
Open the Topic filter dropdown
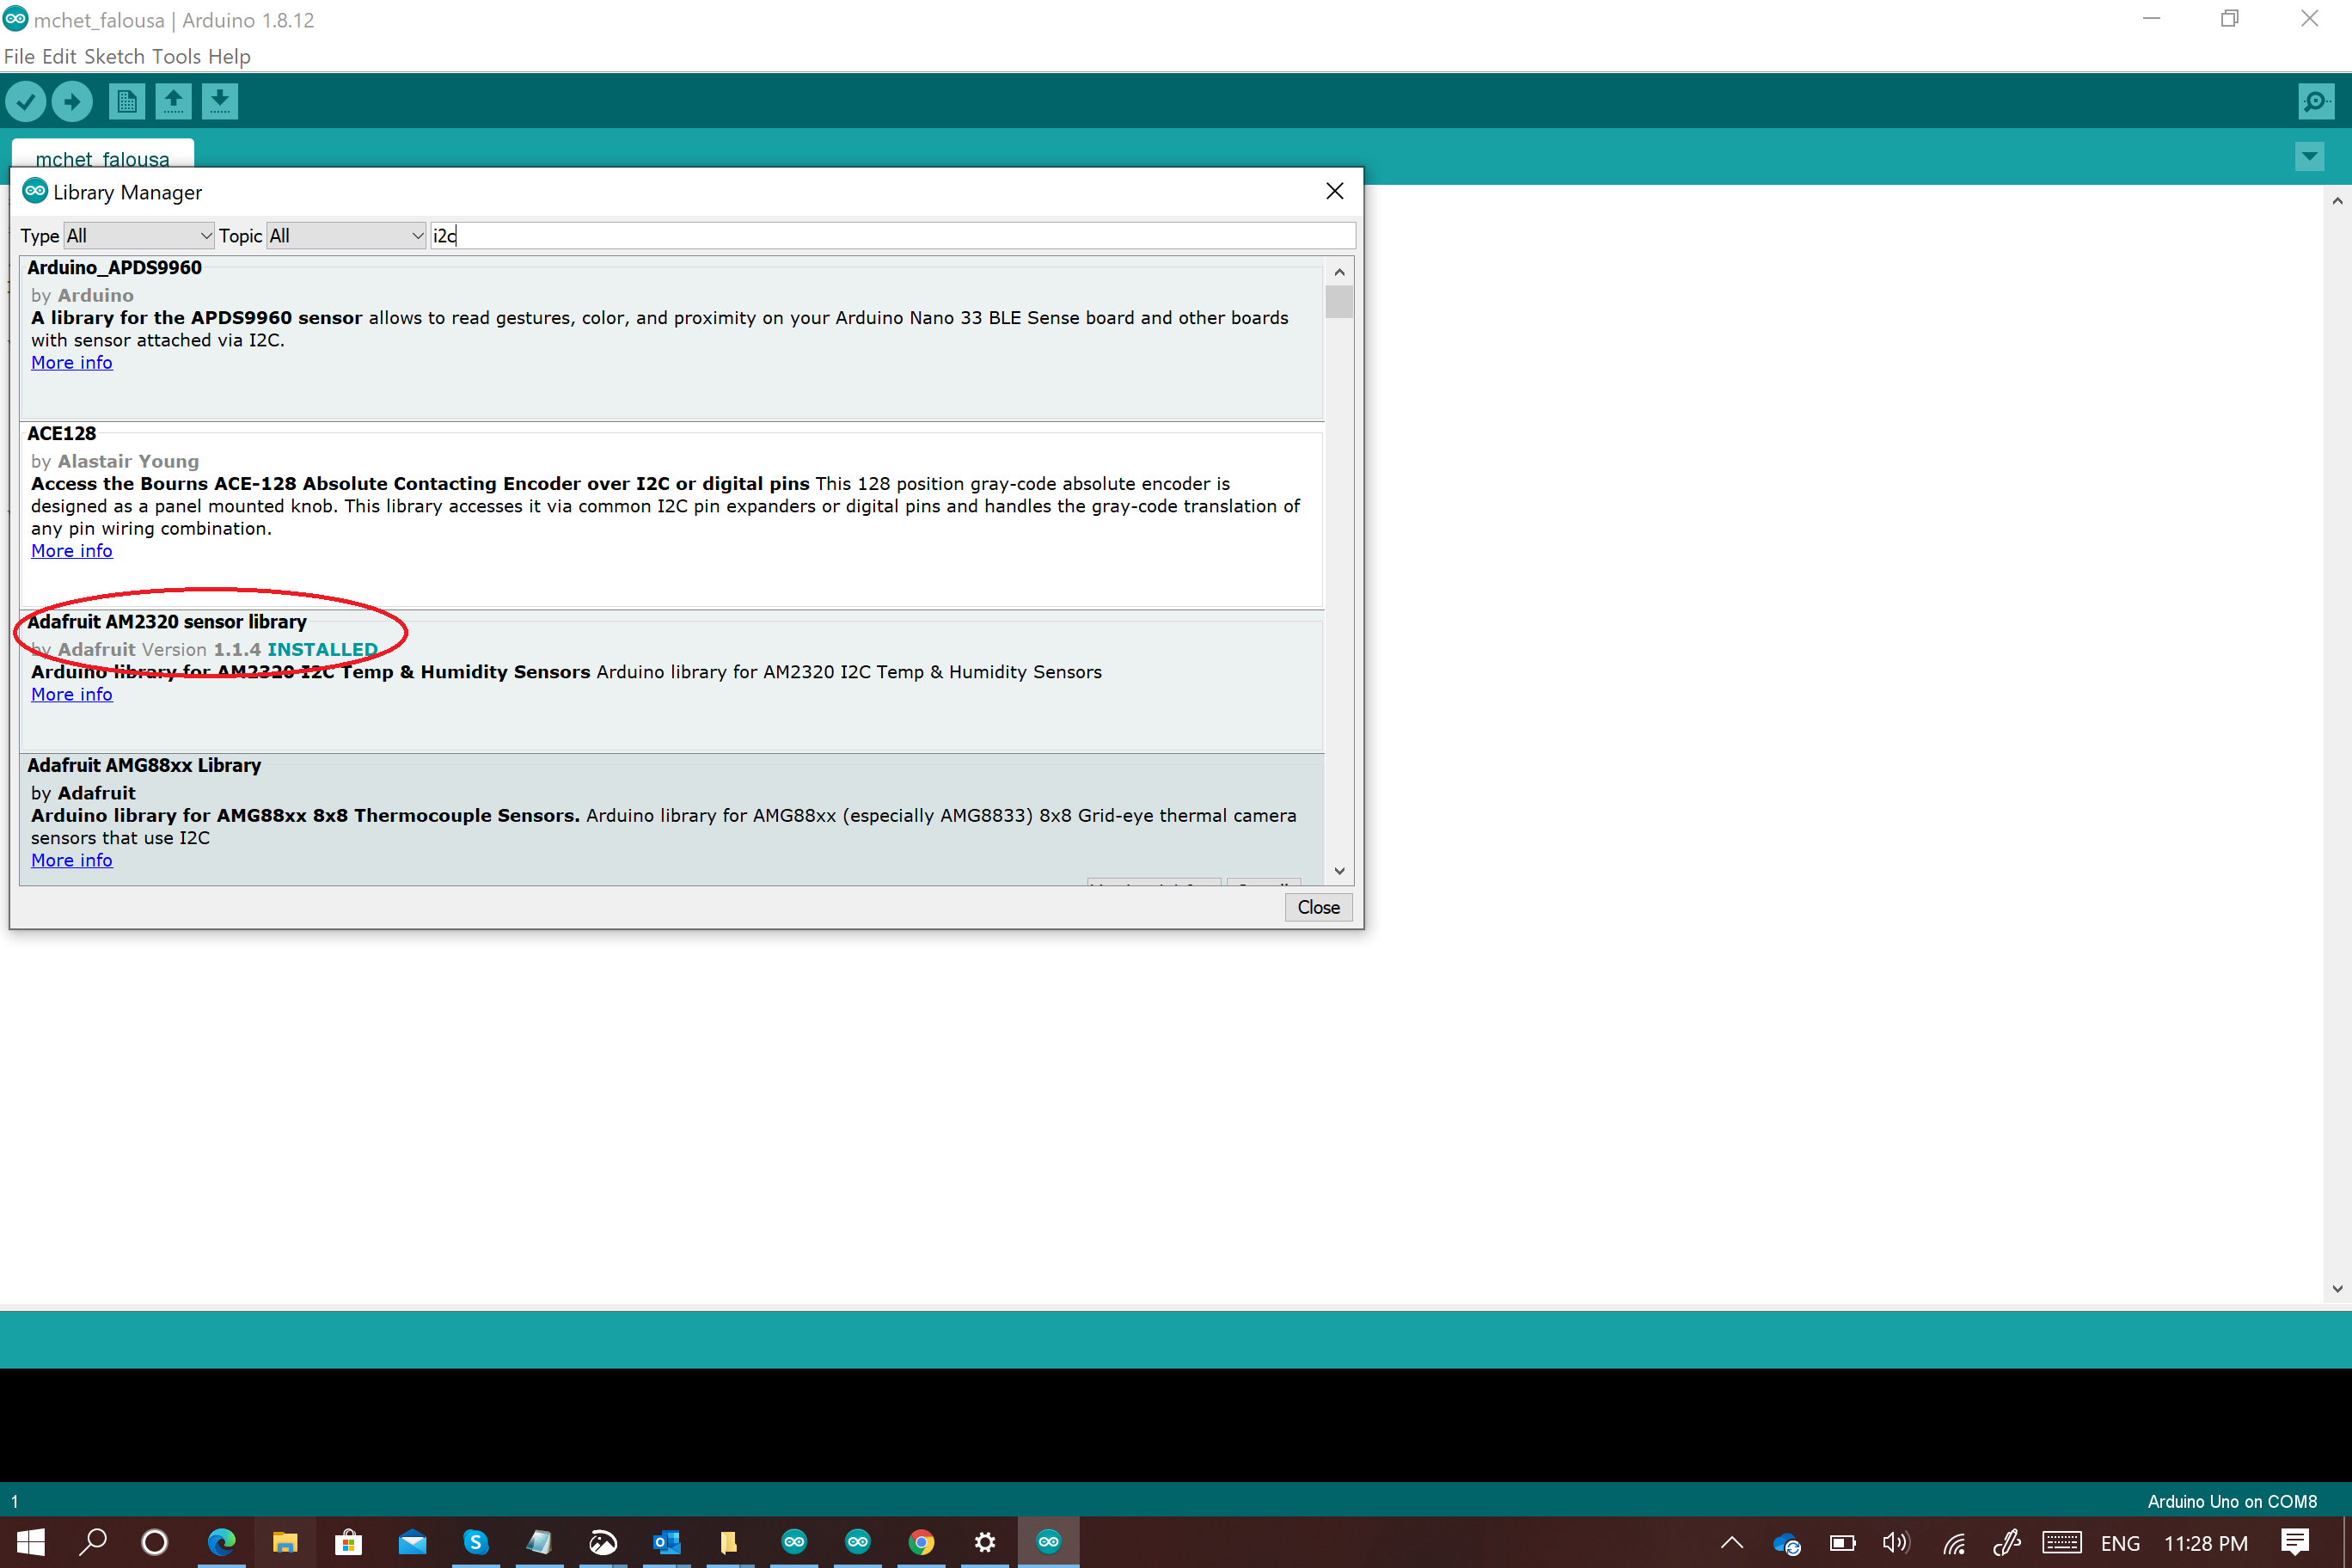tap(346, 236)
